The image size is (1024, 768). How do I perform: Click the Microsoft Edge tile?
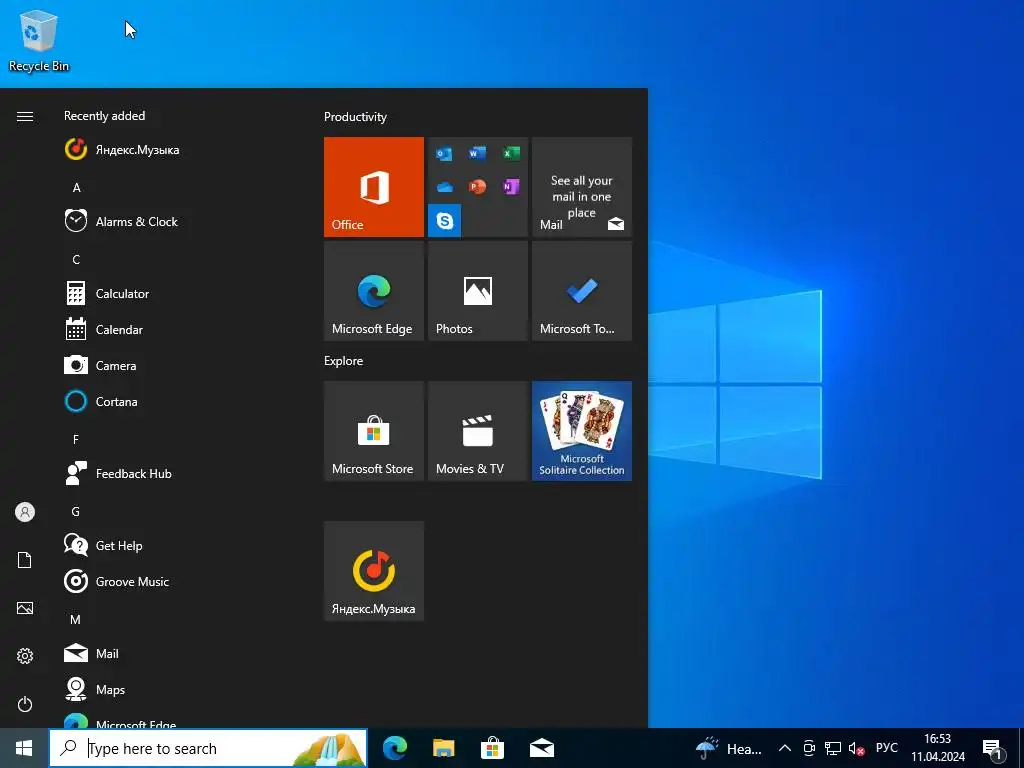pyautogui.click(x=374, y=291)
